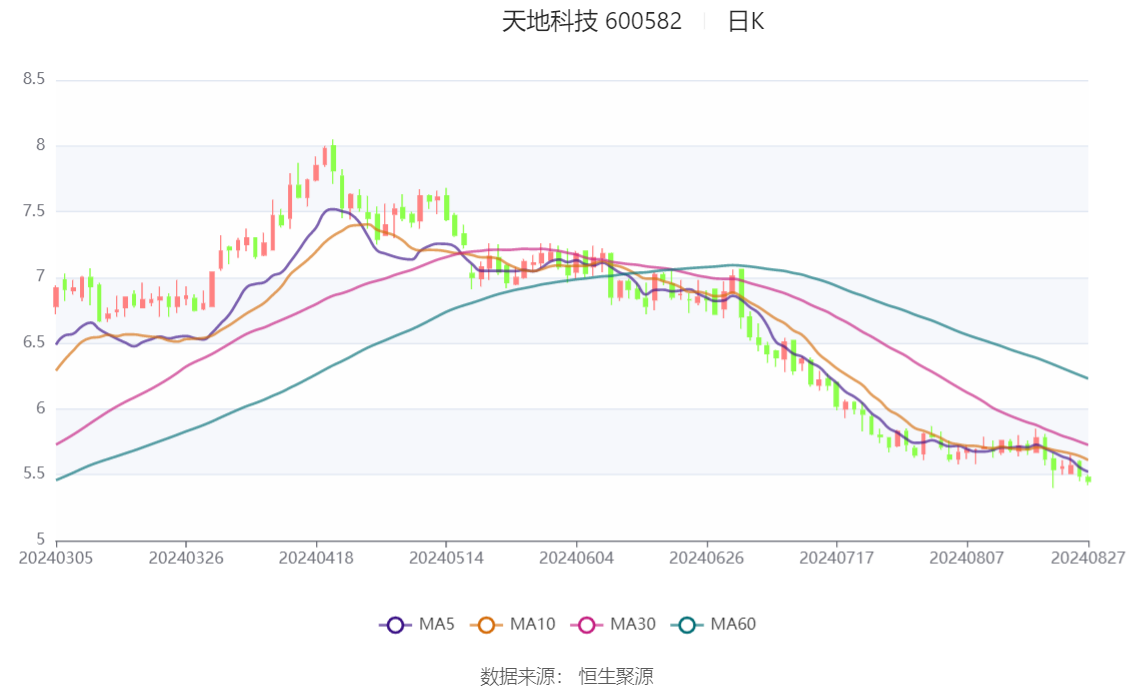Click the 日K label in title
Viewport: 1134px width, 689px height.
pos(746,22)
